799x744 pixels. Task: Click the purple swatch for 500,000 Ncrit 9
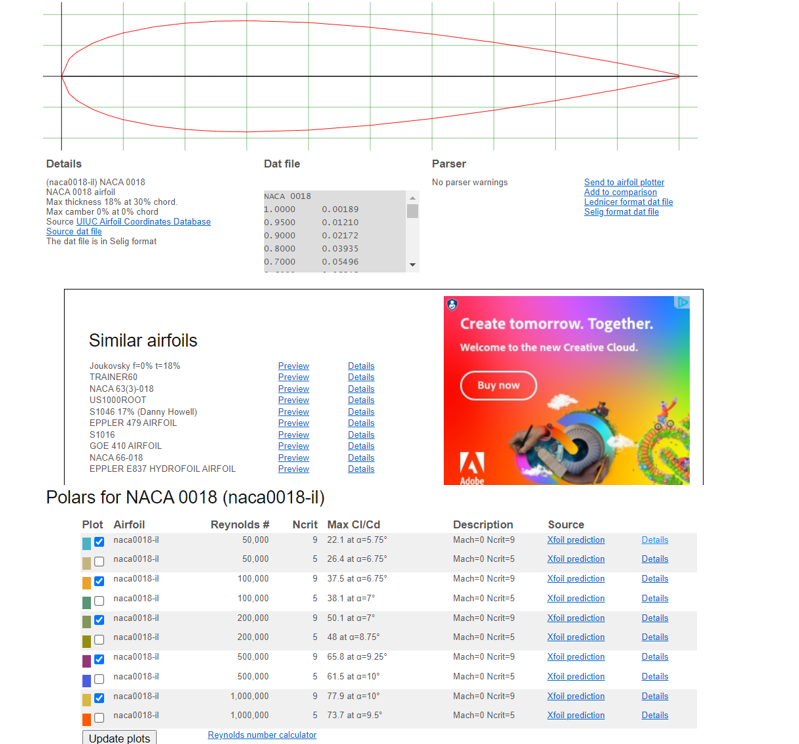tap(87, 661)
